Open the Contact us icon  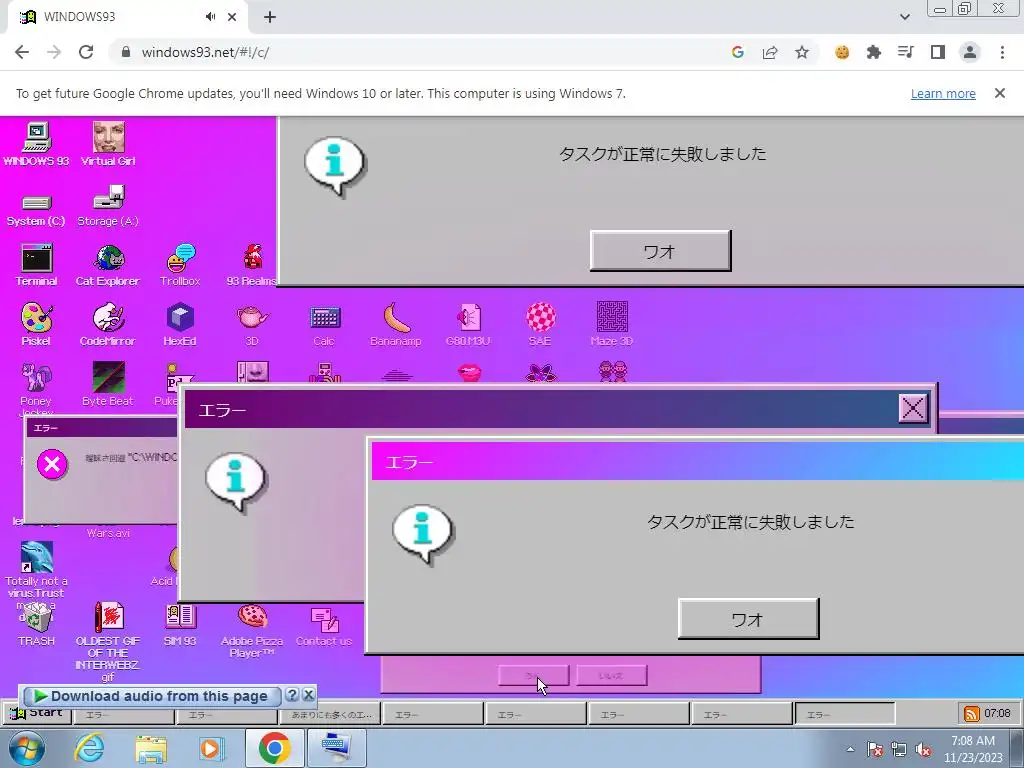[324, 626]
